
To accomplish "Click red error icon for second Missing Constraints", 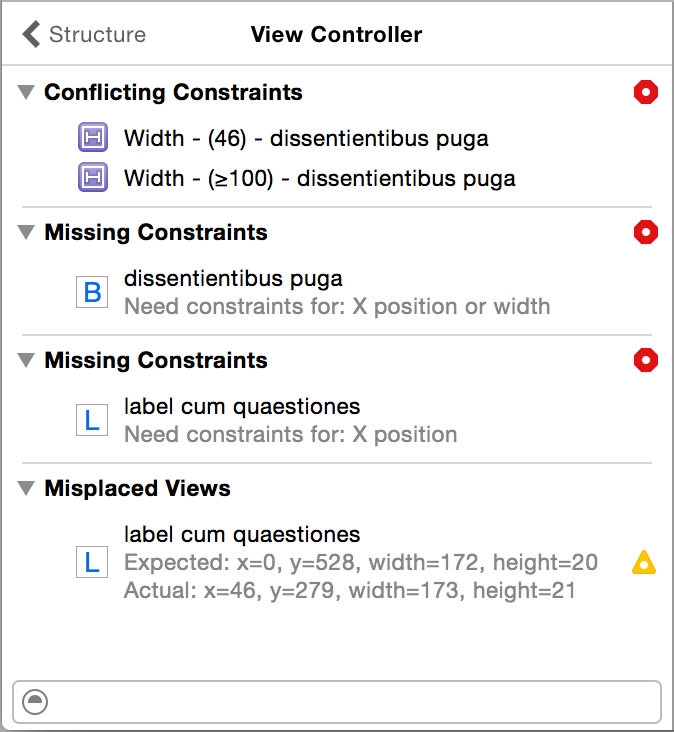I will click(x=646, y=361).
